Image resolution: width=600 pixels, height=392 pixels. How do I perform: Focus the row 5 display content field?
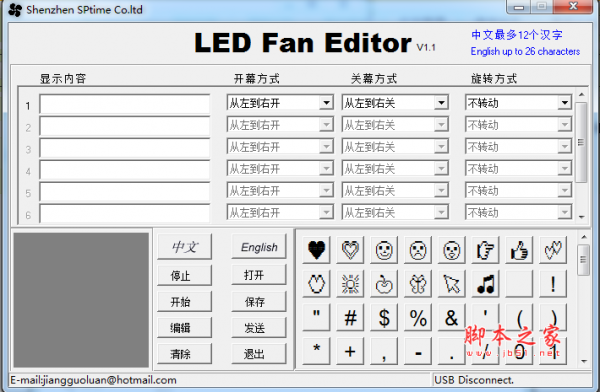pyautogui.click(x=125, y=192)
